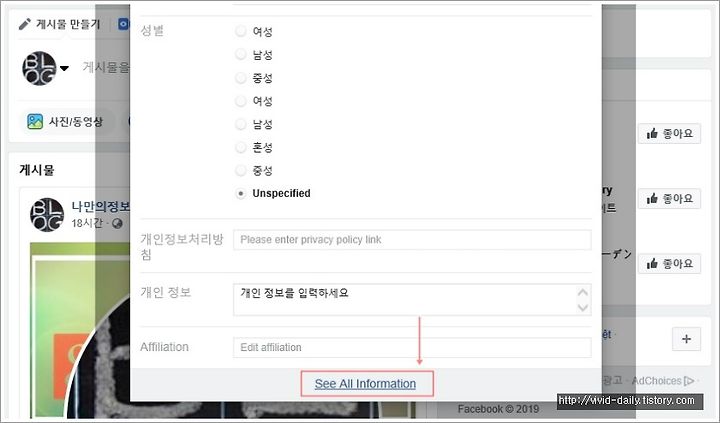Click the 게시물 section heading
Viewport: 720px width, 423px height.
(37, 170)
